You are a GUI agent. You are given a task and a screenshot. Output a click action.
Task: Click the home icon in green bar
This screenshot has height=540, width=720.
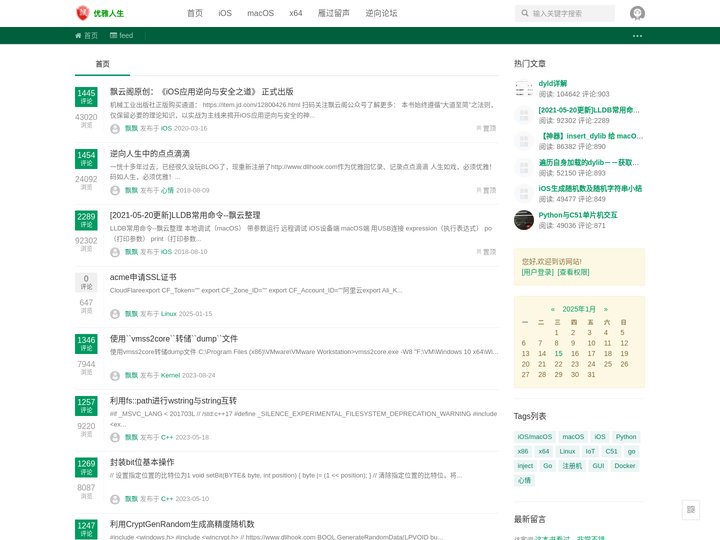[x=78, y=35]
